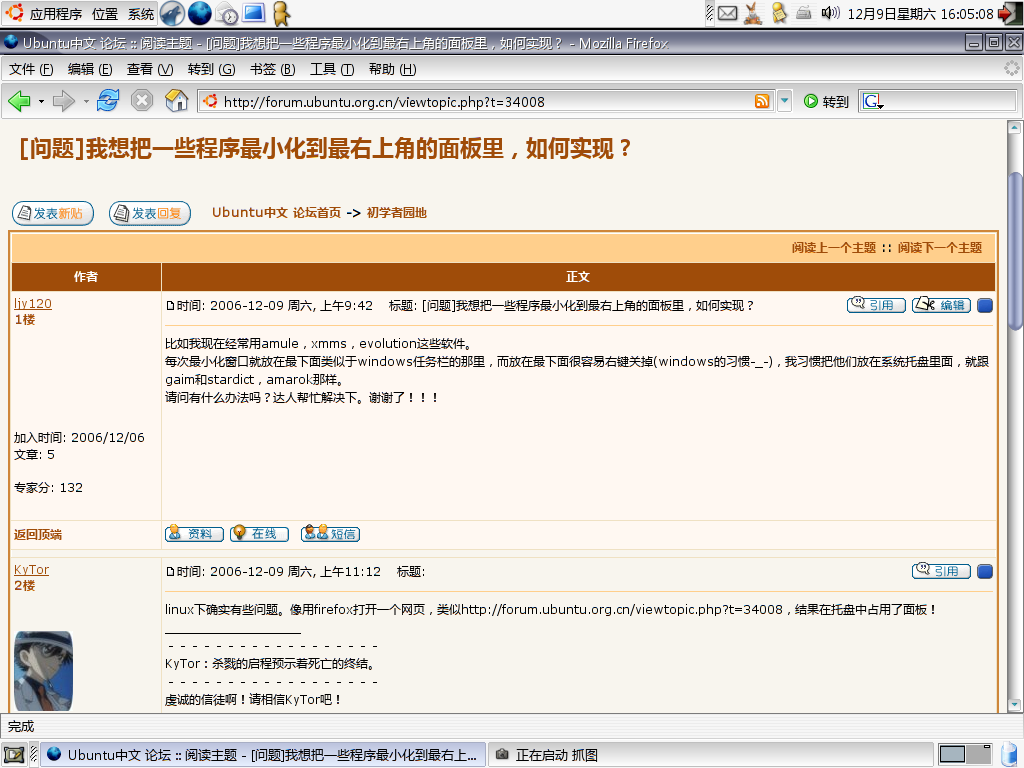Click the RSS feed icon in address bar
Screen dimensions: 1024x768
(761, 101)
